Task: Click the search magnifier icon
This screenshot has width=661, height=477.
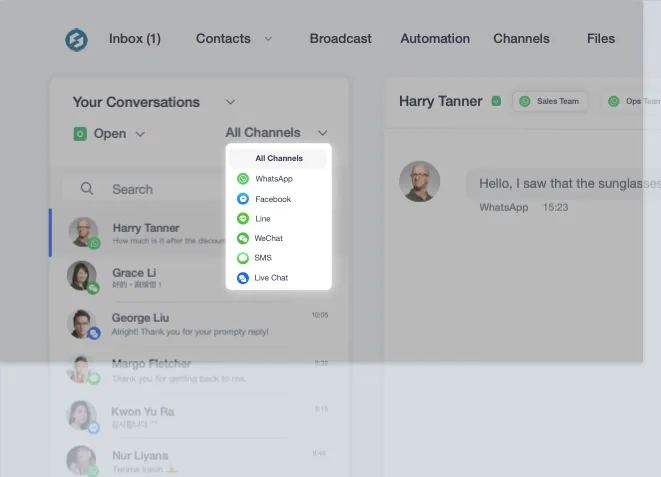Action: click(87, 189)
